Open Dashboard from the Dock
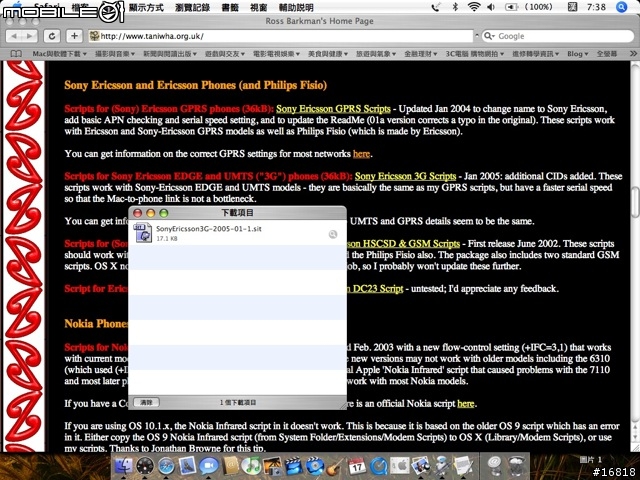The height and width of the screenshot is (480, 640). pyautogui.click(x=144, y=466)
